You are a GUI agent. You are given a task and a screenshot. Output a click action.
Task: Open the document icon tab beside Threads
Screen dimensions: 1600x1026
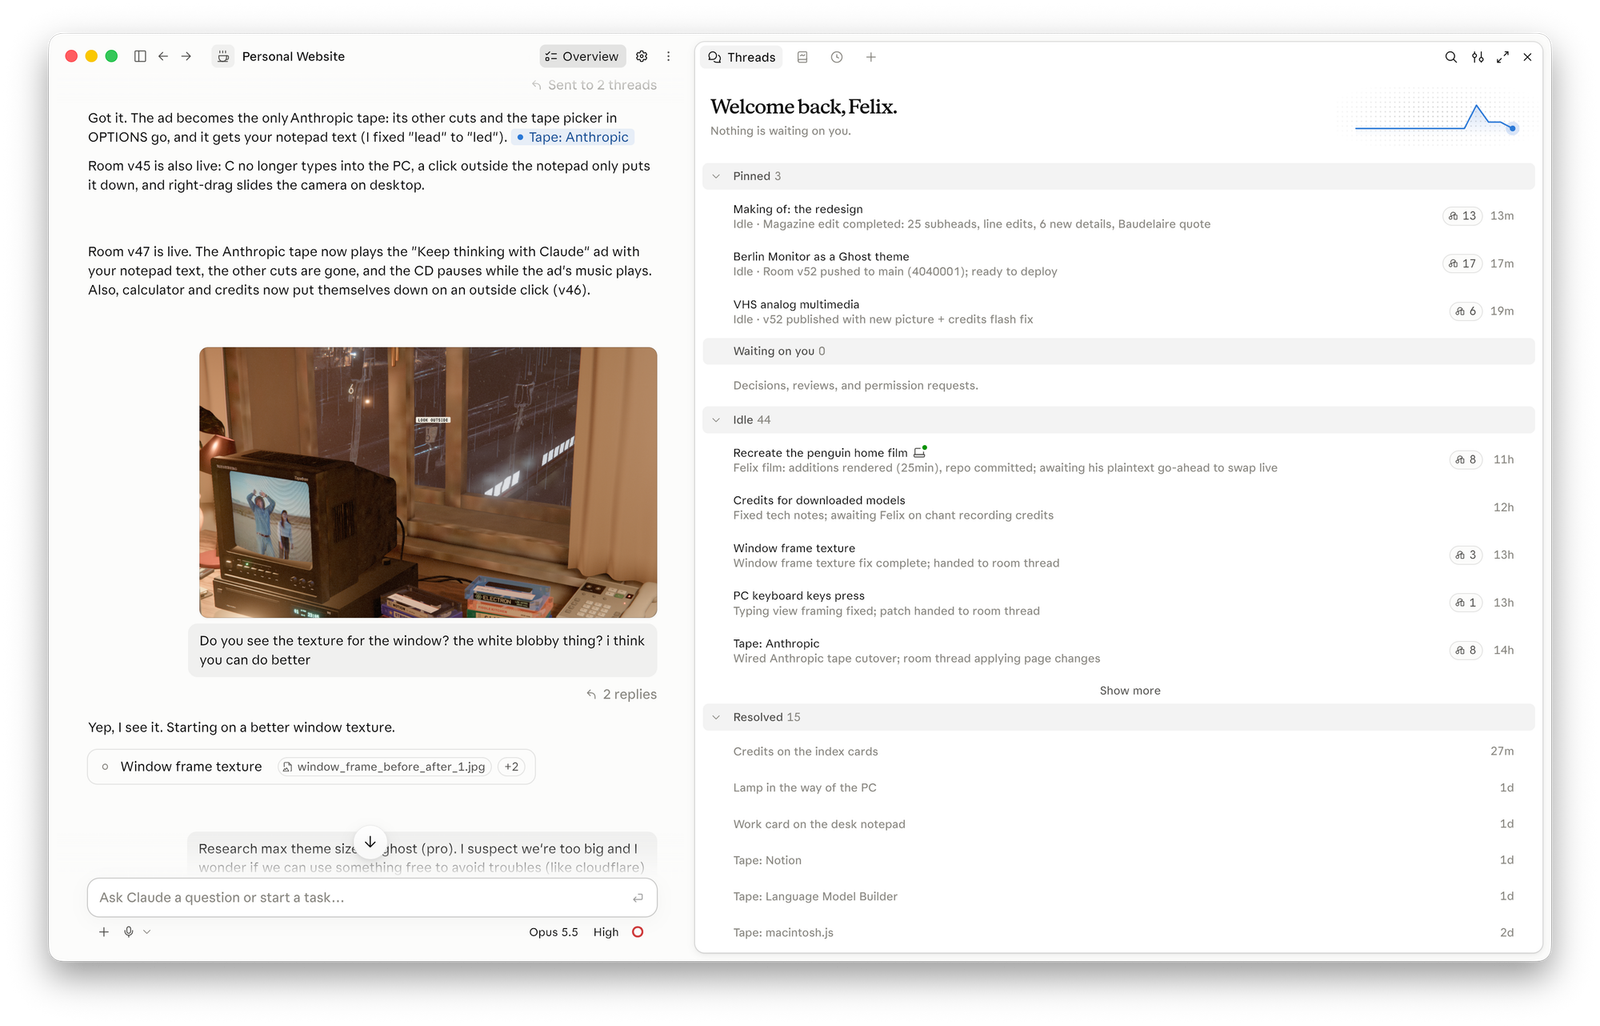(x=802, y=57)
